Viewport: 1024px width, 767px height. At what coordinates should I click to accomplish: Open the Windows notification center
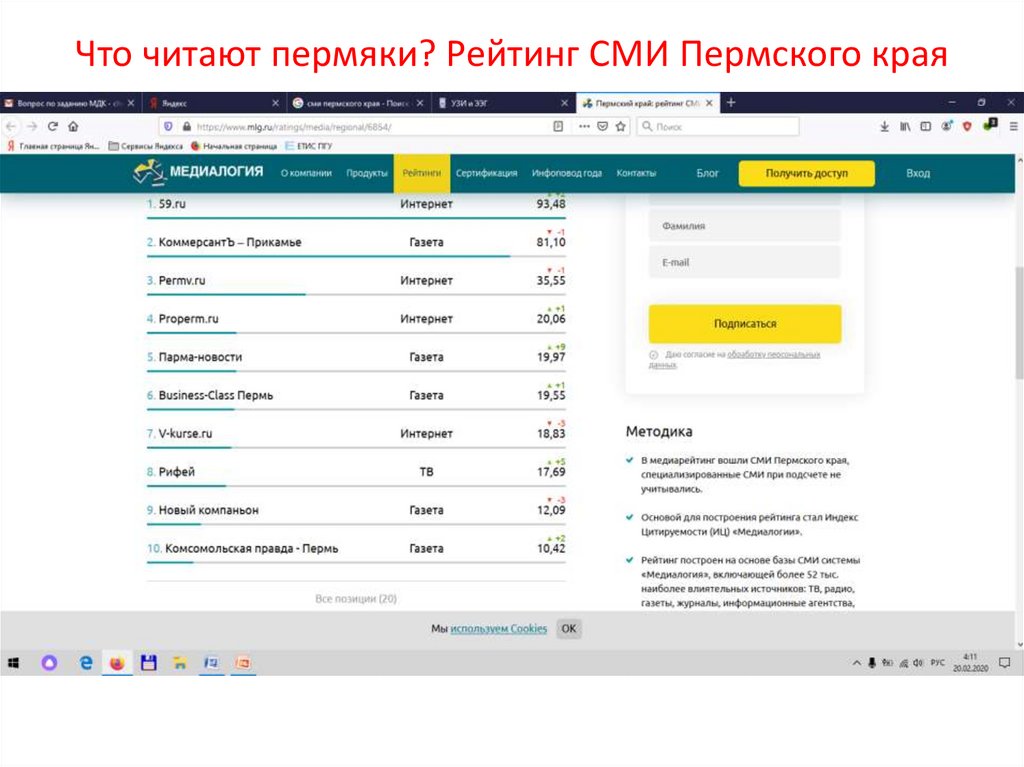[x=1005, y=663]
